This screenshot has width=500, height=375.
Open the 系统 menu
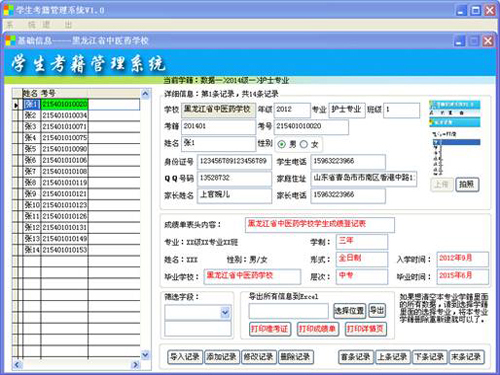tap(21, 25)
